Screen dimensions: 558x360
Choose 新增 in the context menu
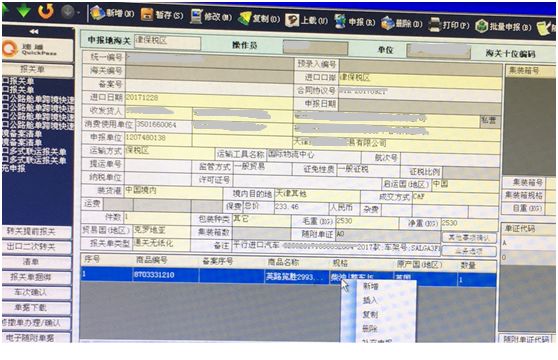coord(371,286)
